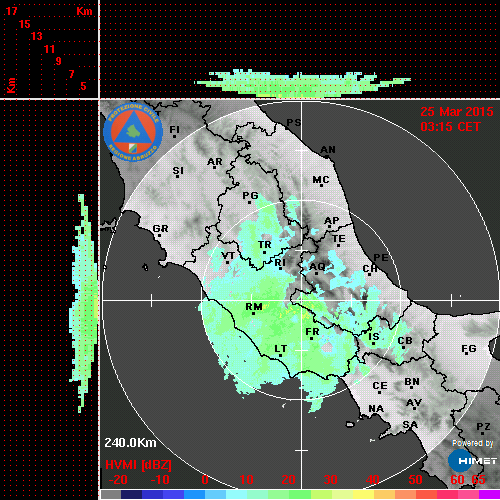The height and width of the screenshot is (500, 500).
Task: Pick the magenta 65 dBZ color swatch
Action: tap(489, 494)
